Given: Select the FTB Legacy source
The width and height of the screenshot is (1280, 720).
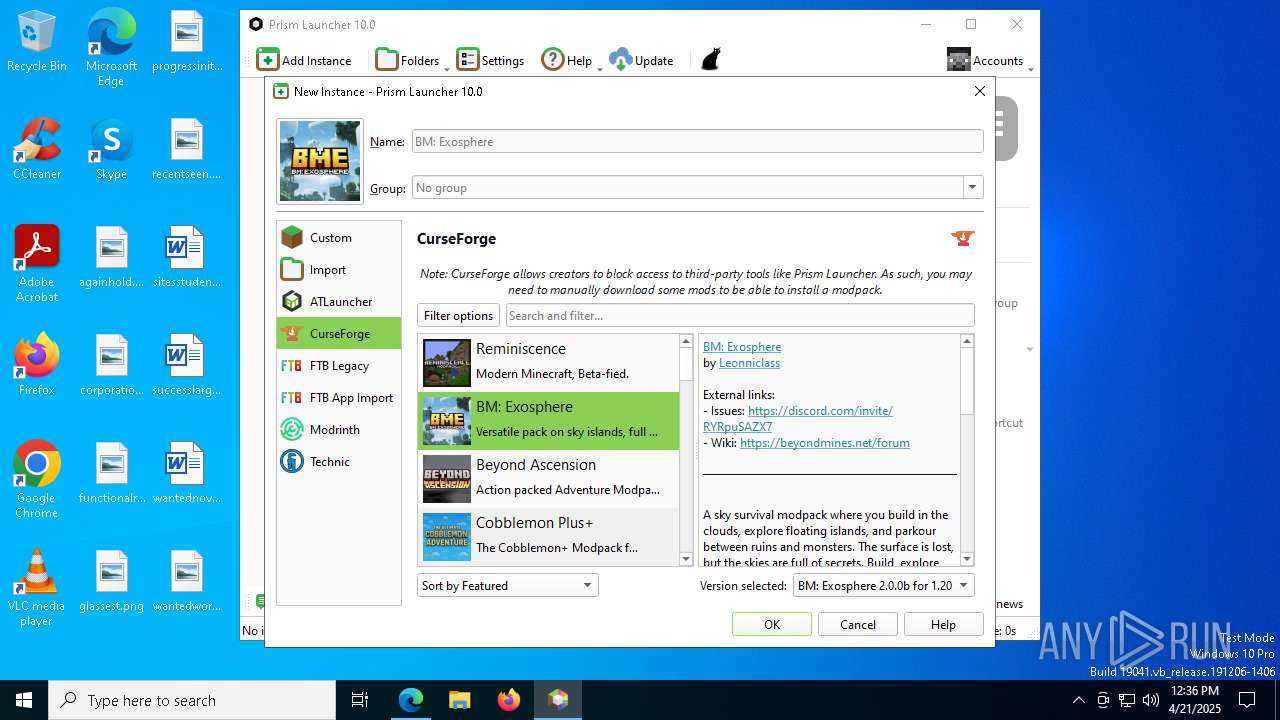Looking at the screenshot, I should (x=339, y=366).
